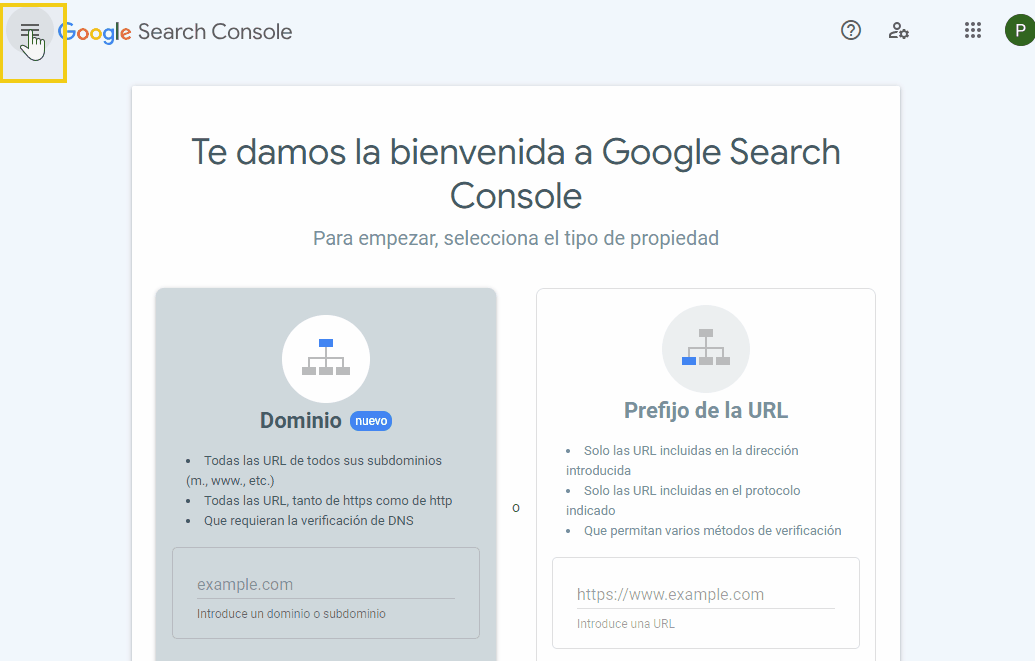Click 'Introduce un dominio o subdominio' hint

[x=291, y=613]
